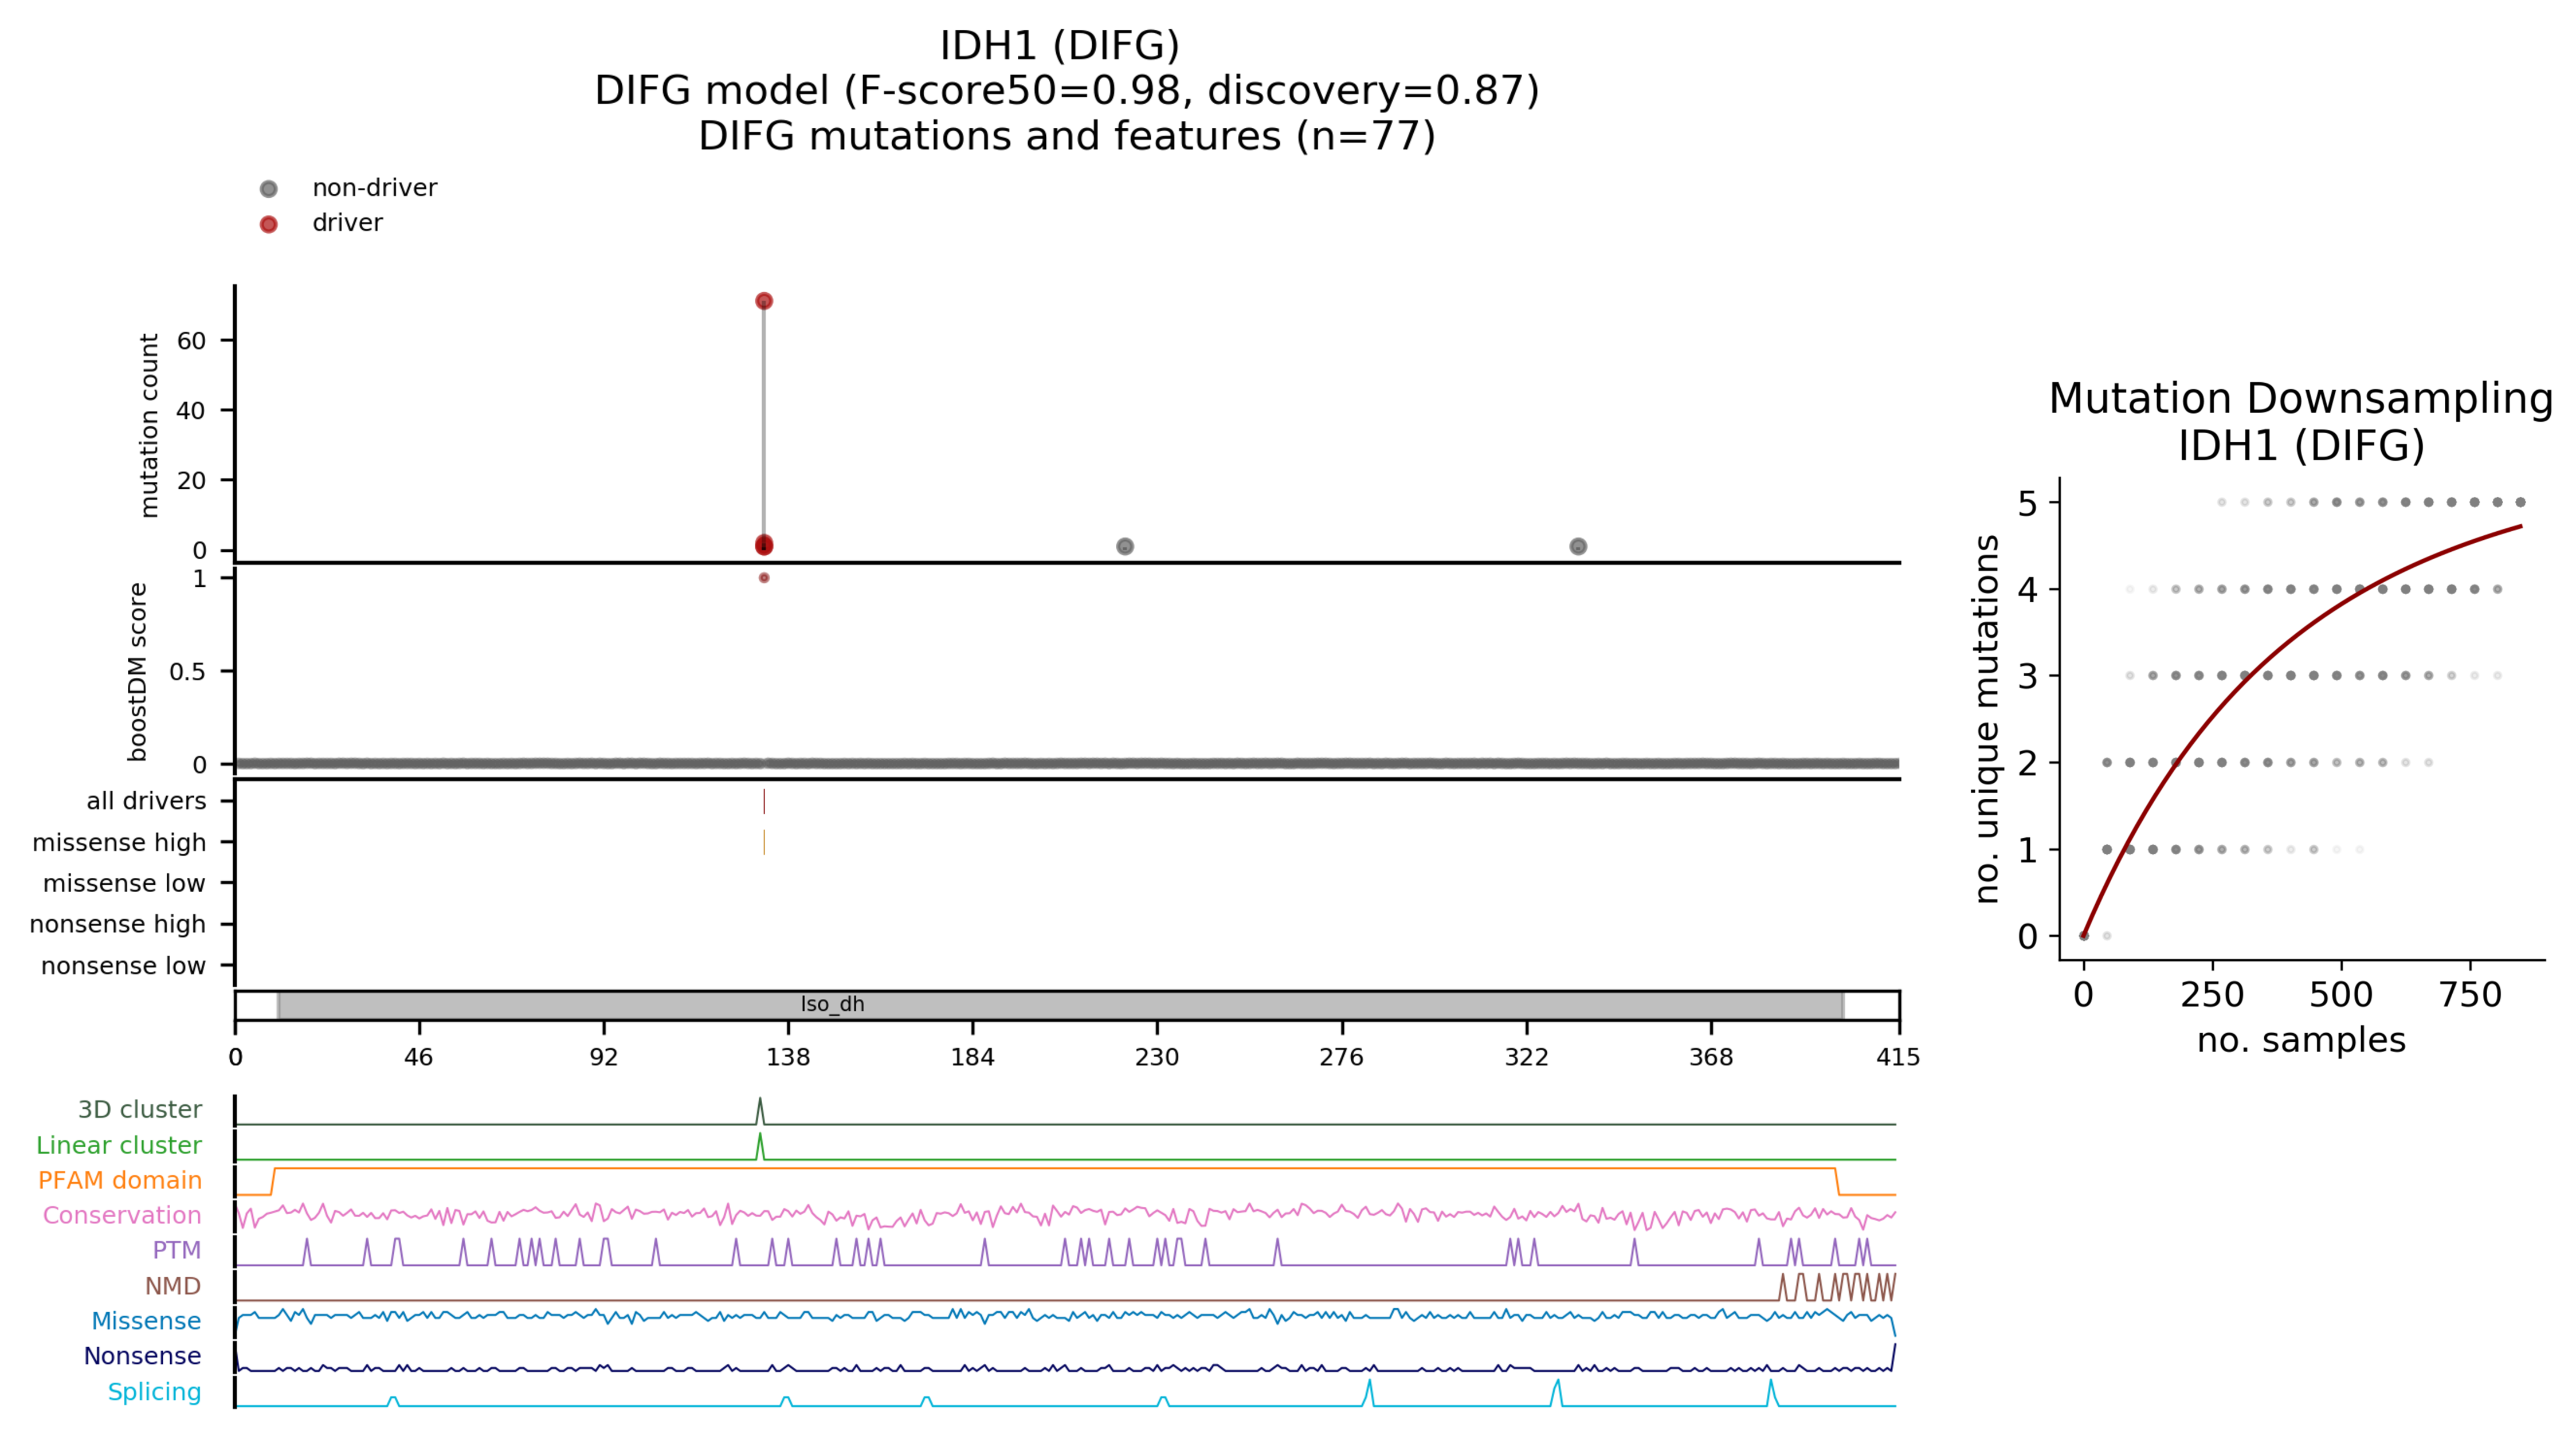Click the Iso_dh domain bar label

pos(832,1004)
